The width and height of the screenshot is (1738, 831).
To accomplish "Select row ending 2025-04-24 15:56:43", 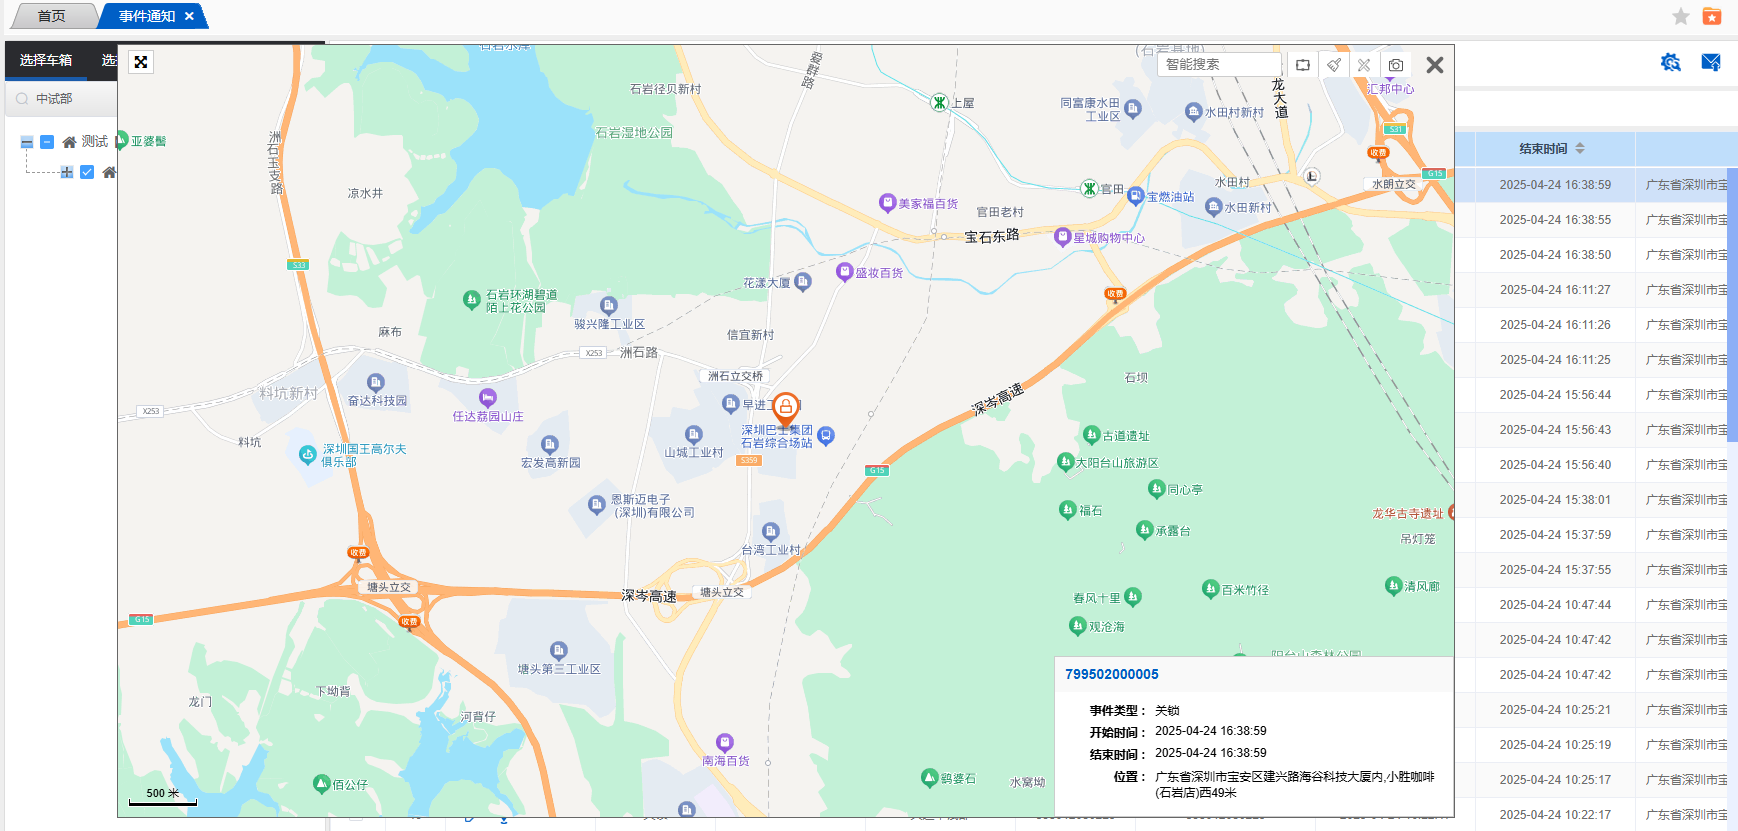I will pyautogui.click(x=1596, y=430).
